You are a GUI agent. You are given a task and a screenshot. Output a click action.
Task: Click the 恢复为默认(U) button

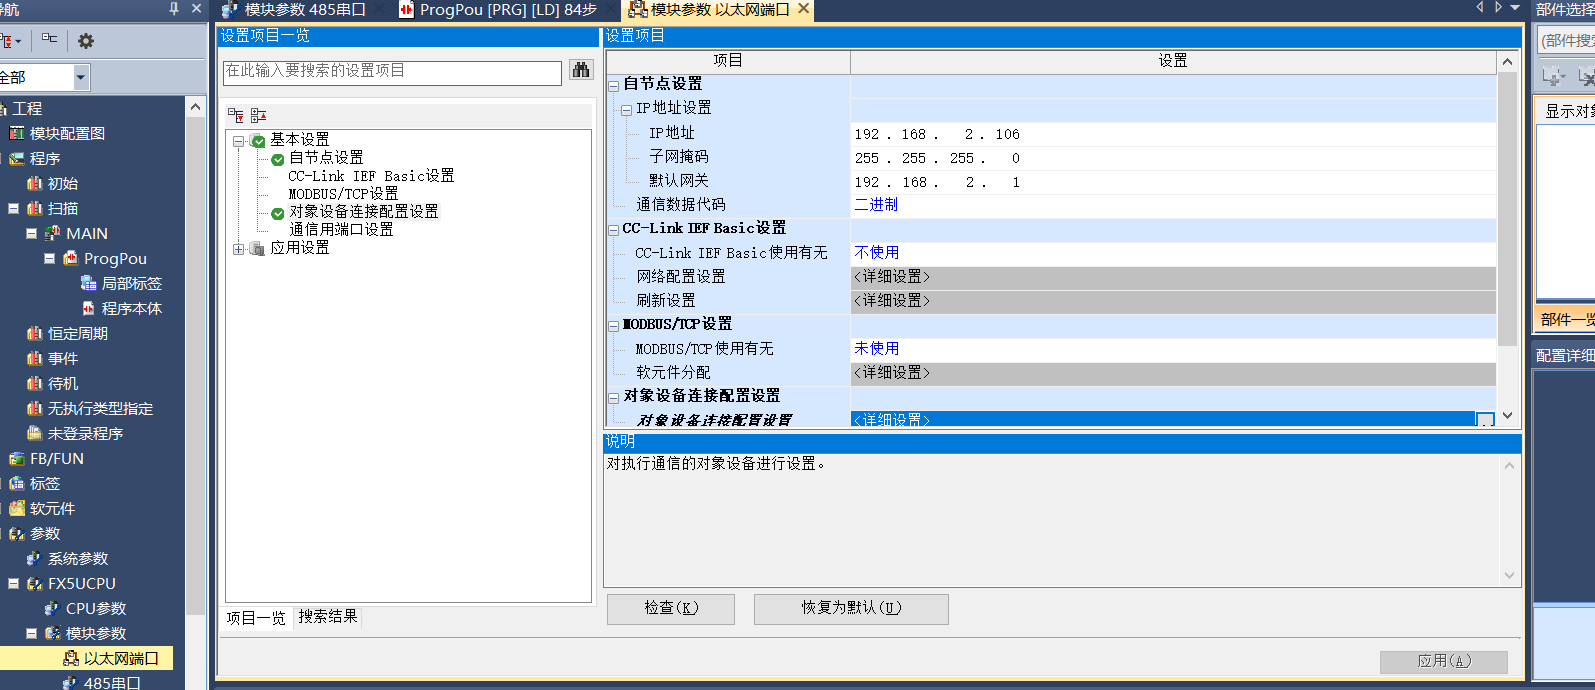(x=850, y=608)
